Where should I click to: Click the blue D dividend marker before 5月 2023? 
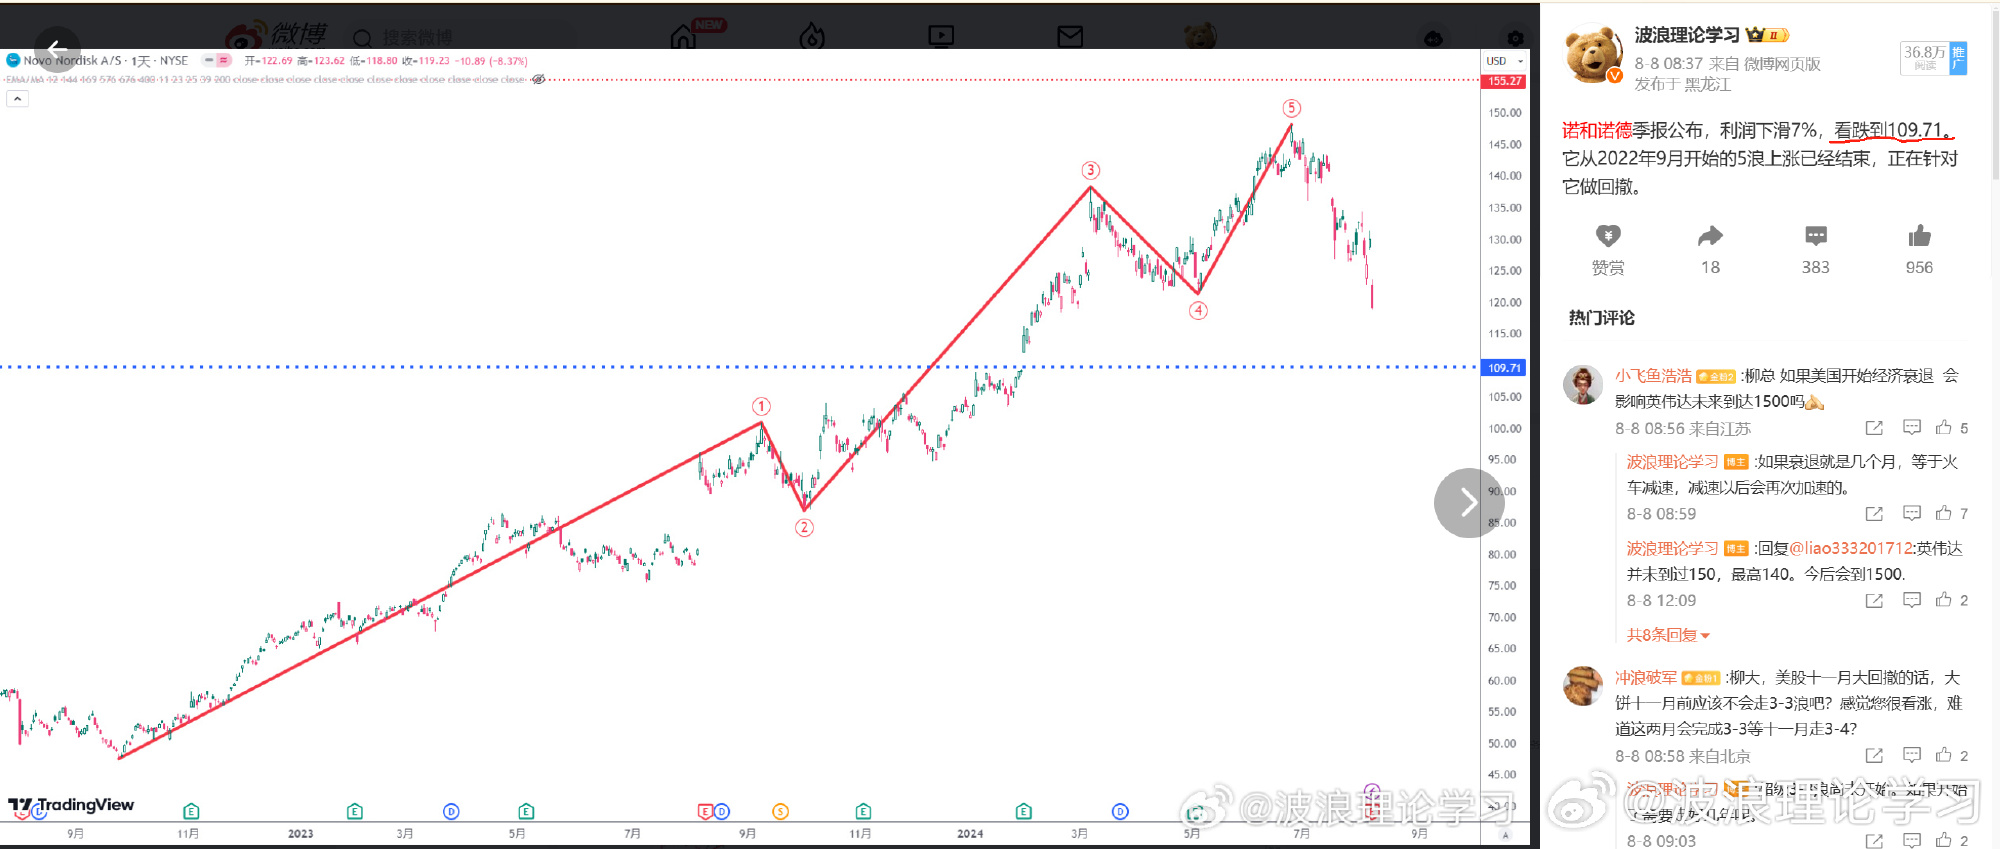[x=451, y=811]
